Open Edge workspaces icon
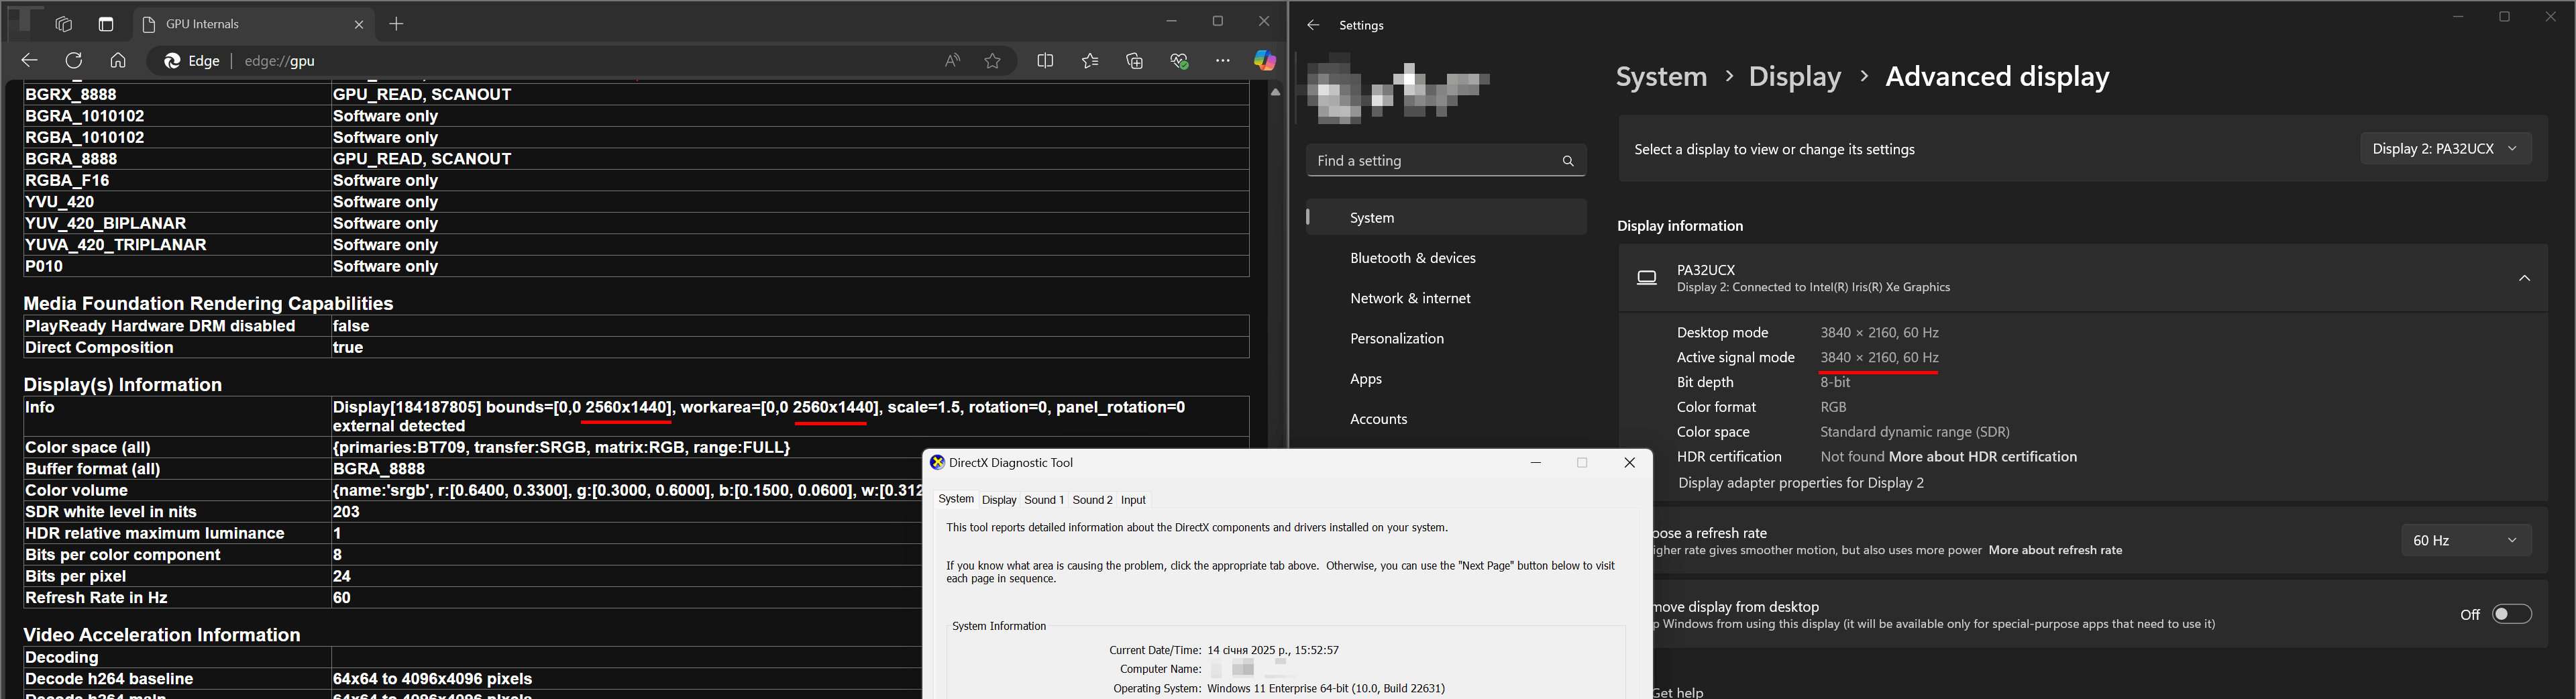This screenshot has height=699, width=2576. click(x=64, y=24)
